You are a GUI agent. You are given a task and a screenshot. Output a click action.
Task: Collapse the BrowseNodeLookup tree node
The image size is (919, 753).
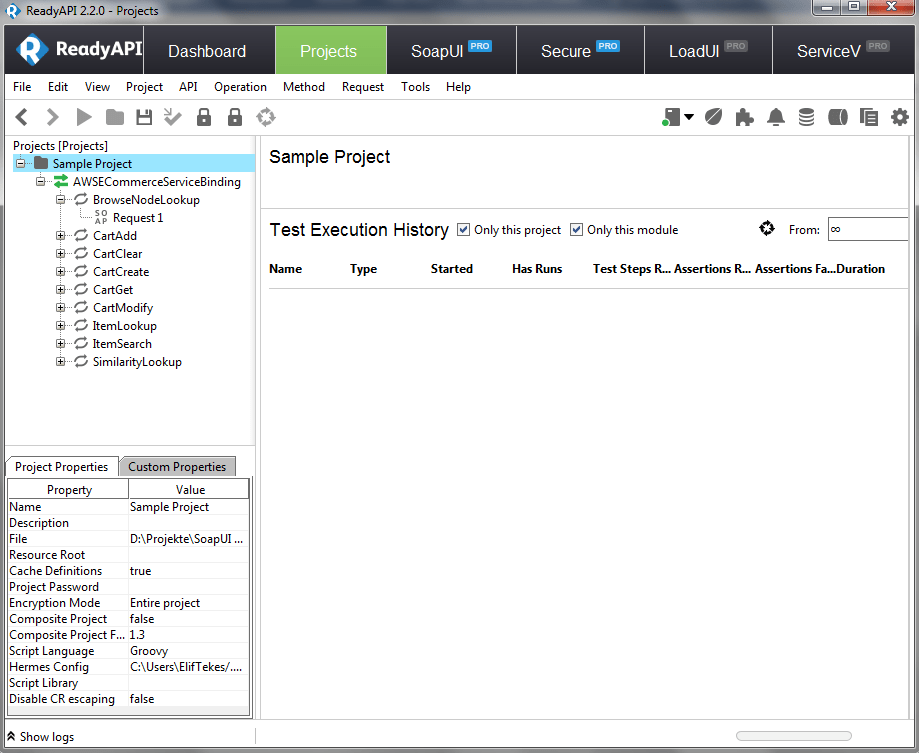(x=61, y=200)
